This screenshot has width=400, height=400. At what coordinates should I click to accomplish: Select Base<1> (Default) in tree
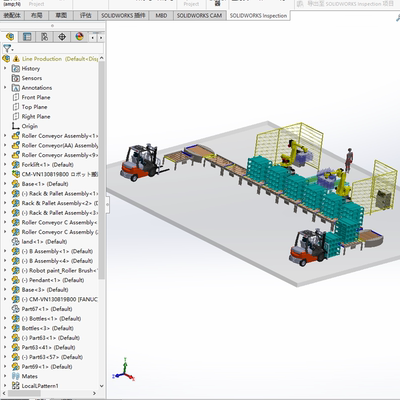coord(45,184)
